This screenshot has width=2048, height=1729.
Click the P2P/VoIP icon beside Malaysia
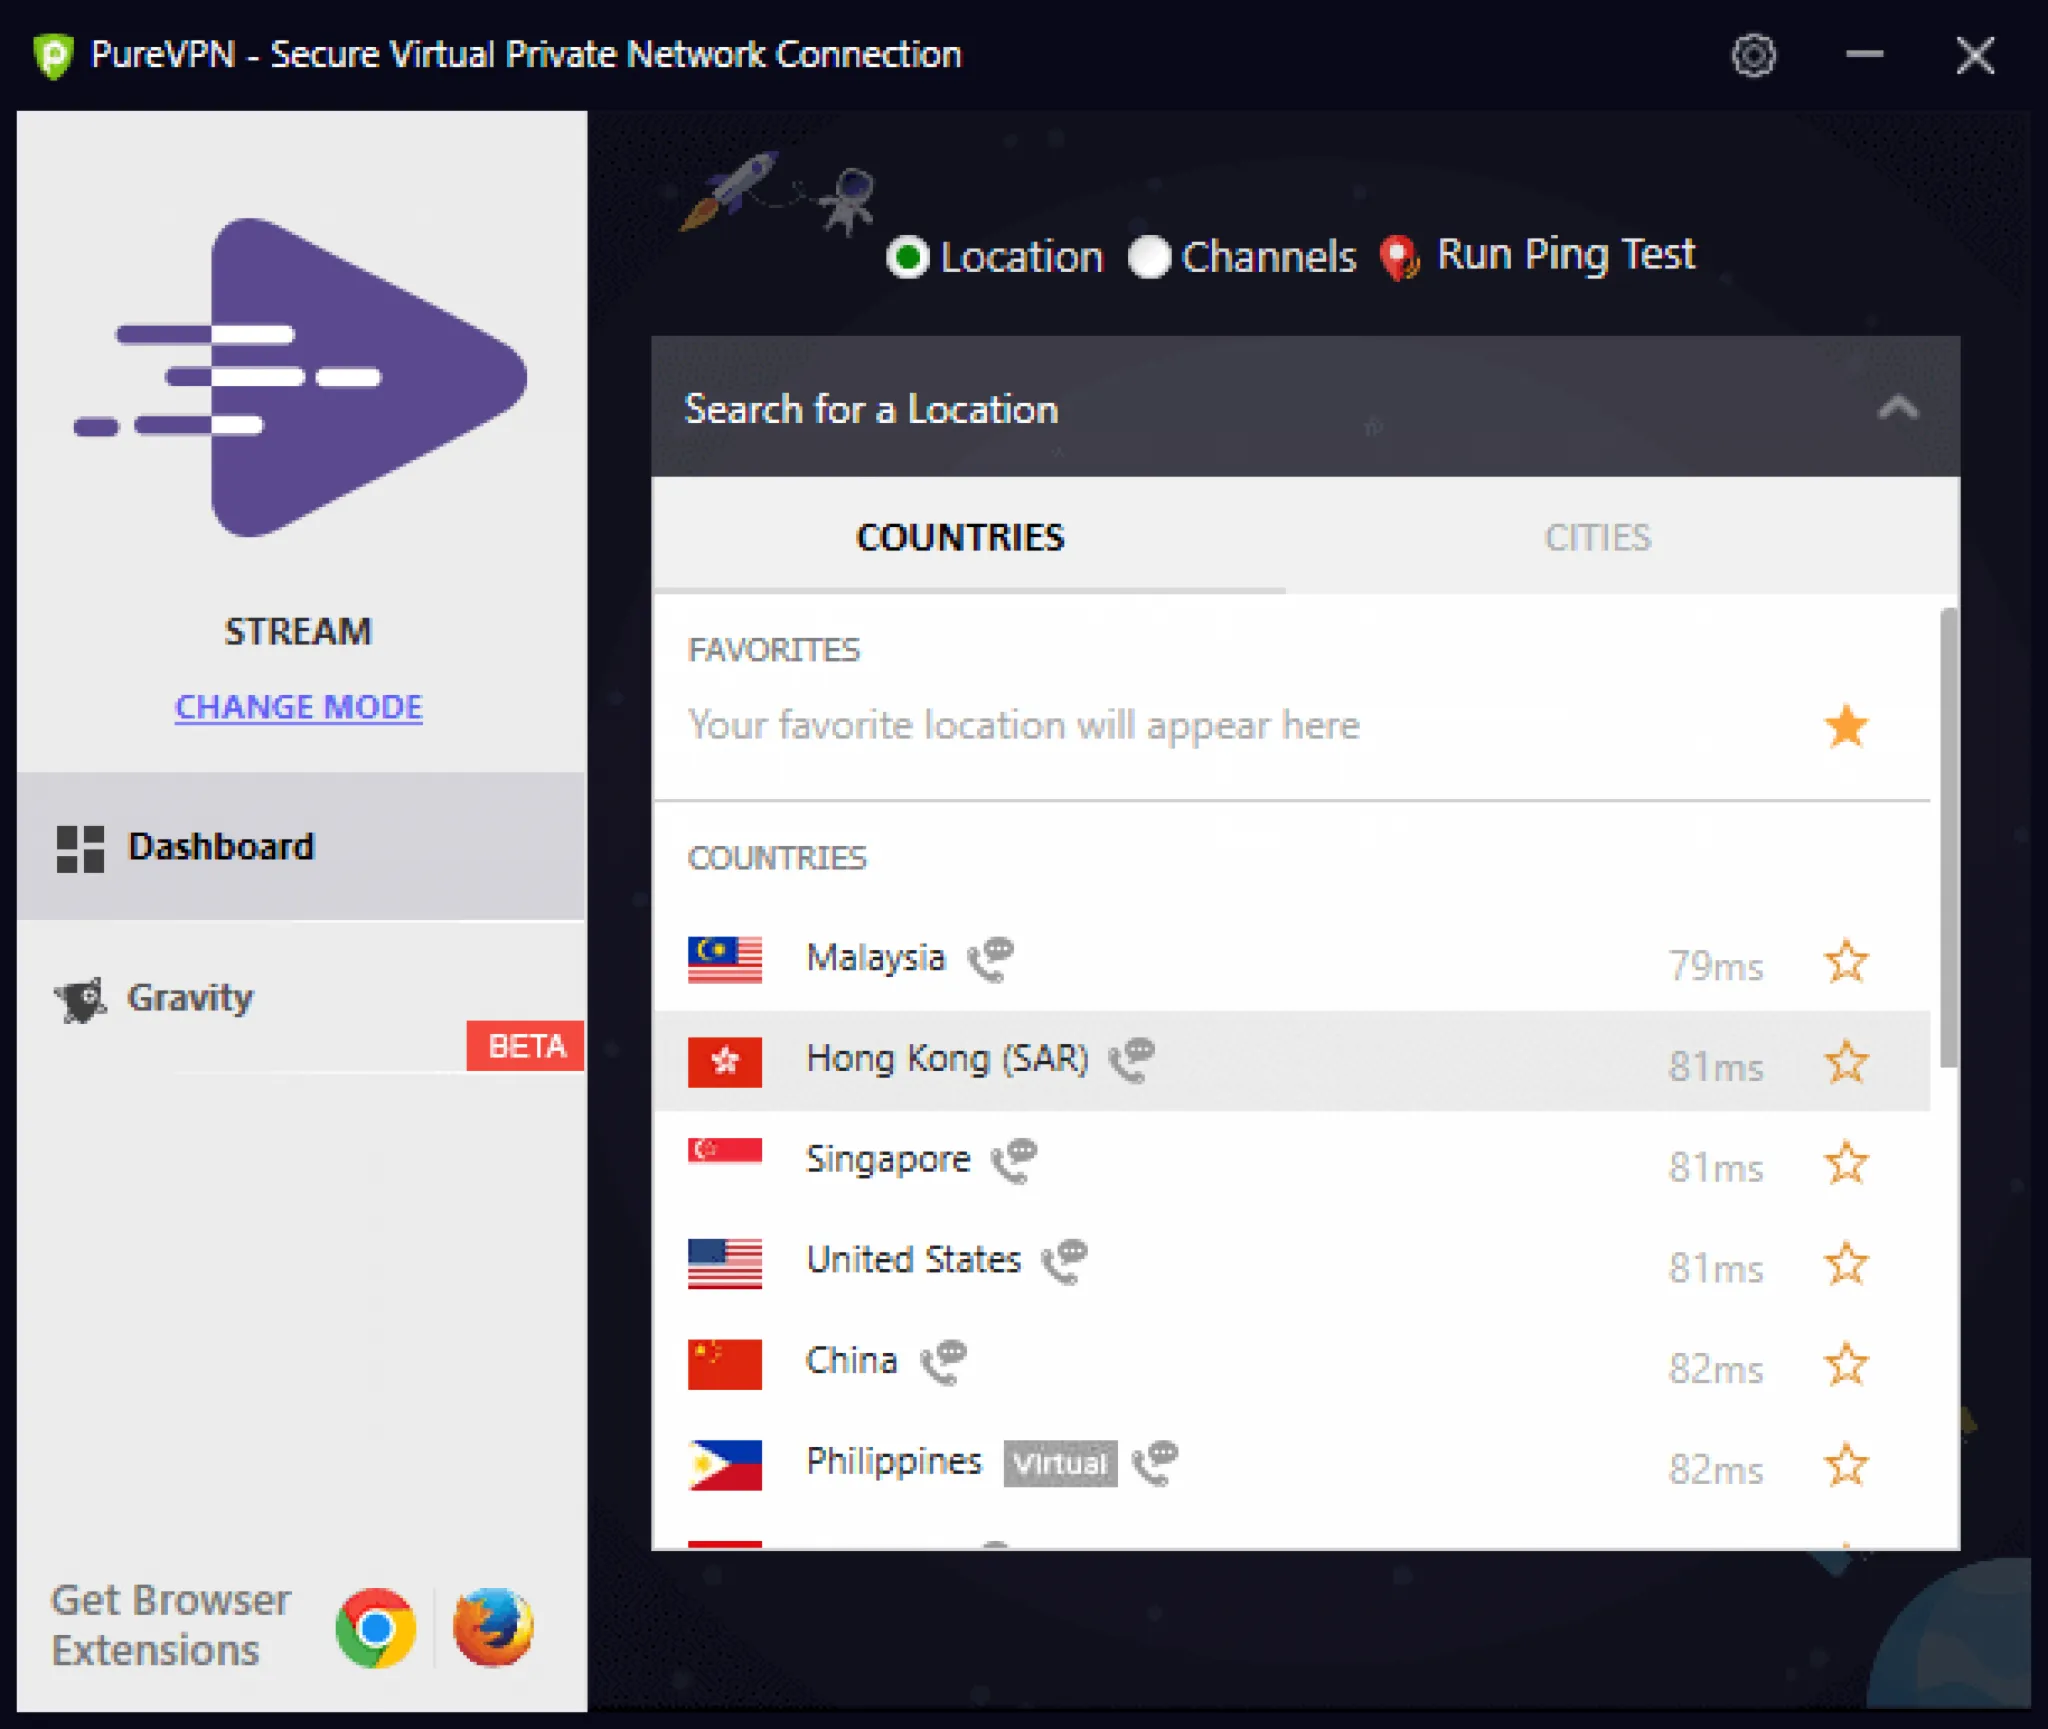coord(990,958)
